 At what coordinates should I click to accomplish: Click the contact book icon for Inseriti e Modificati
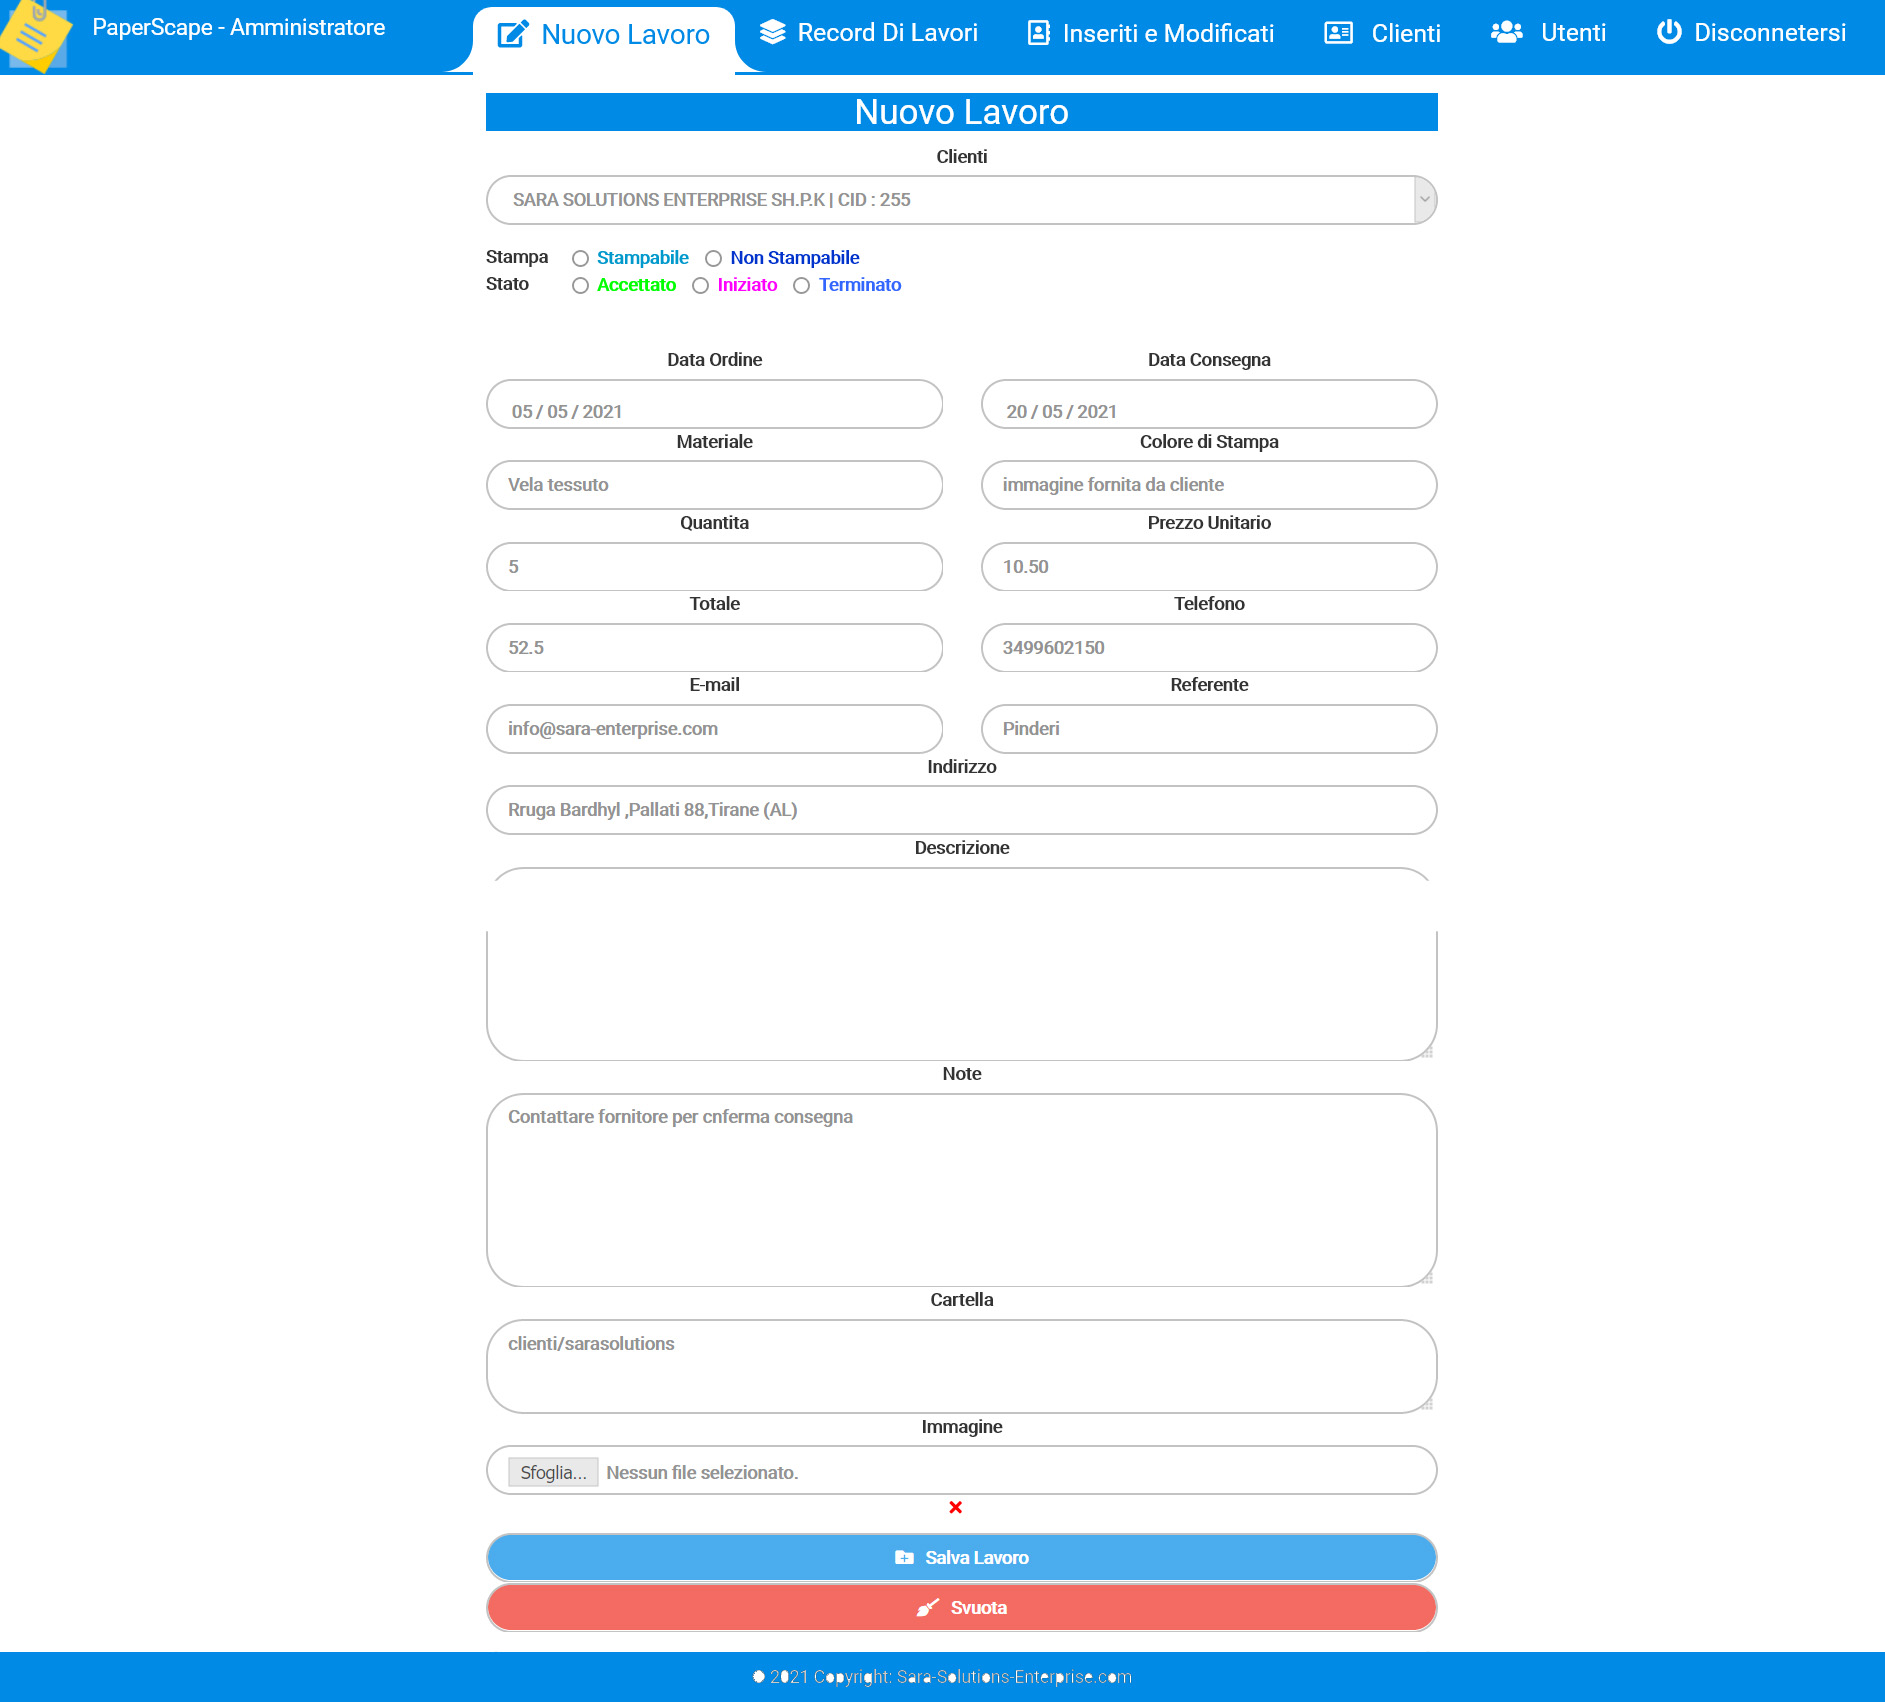tap(1039, 33)
